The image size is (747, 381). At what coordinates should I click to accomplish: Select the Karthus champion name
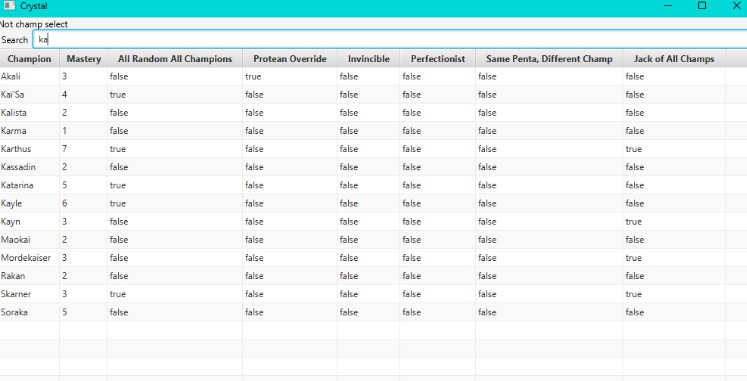pos(16,149)
